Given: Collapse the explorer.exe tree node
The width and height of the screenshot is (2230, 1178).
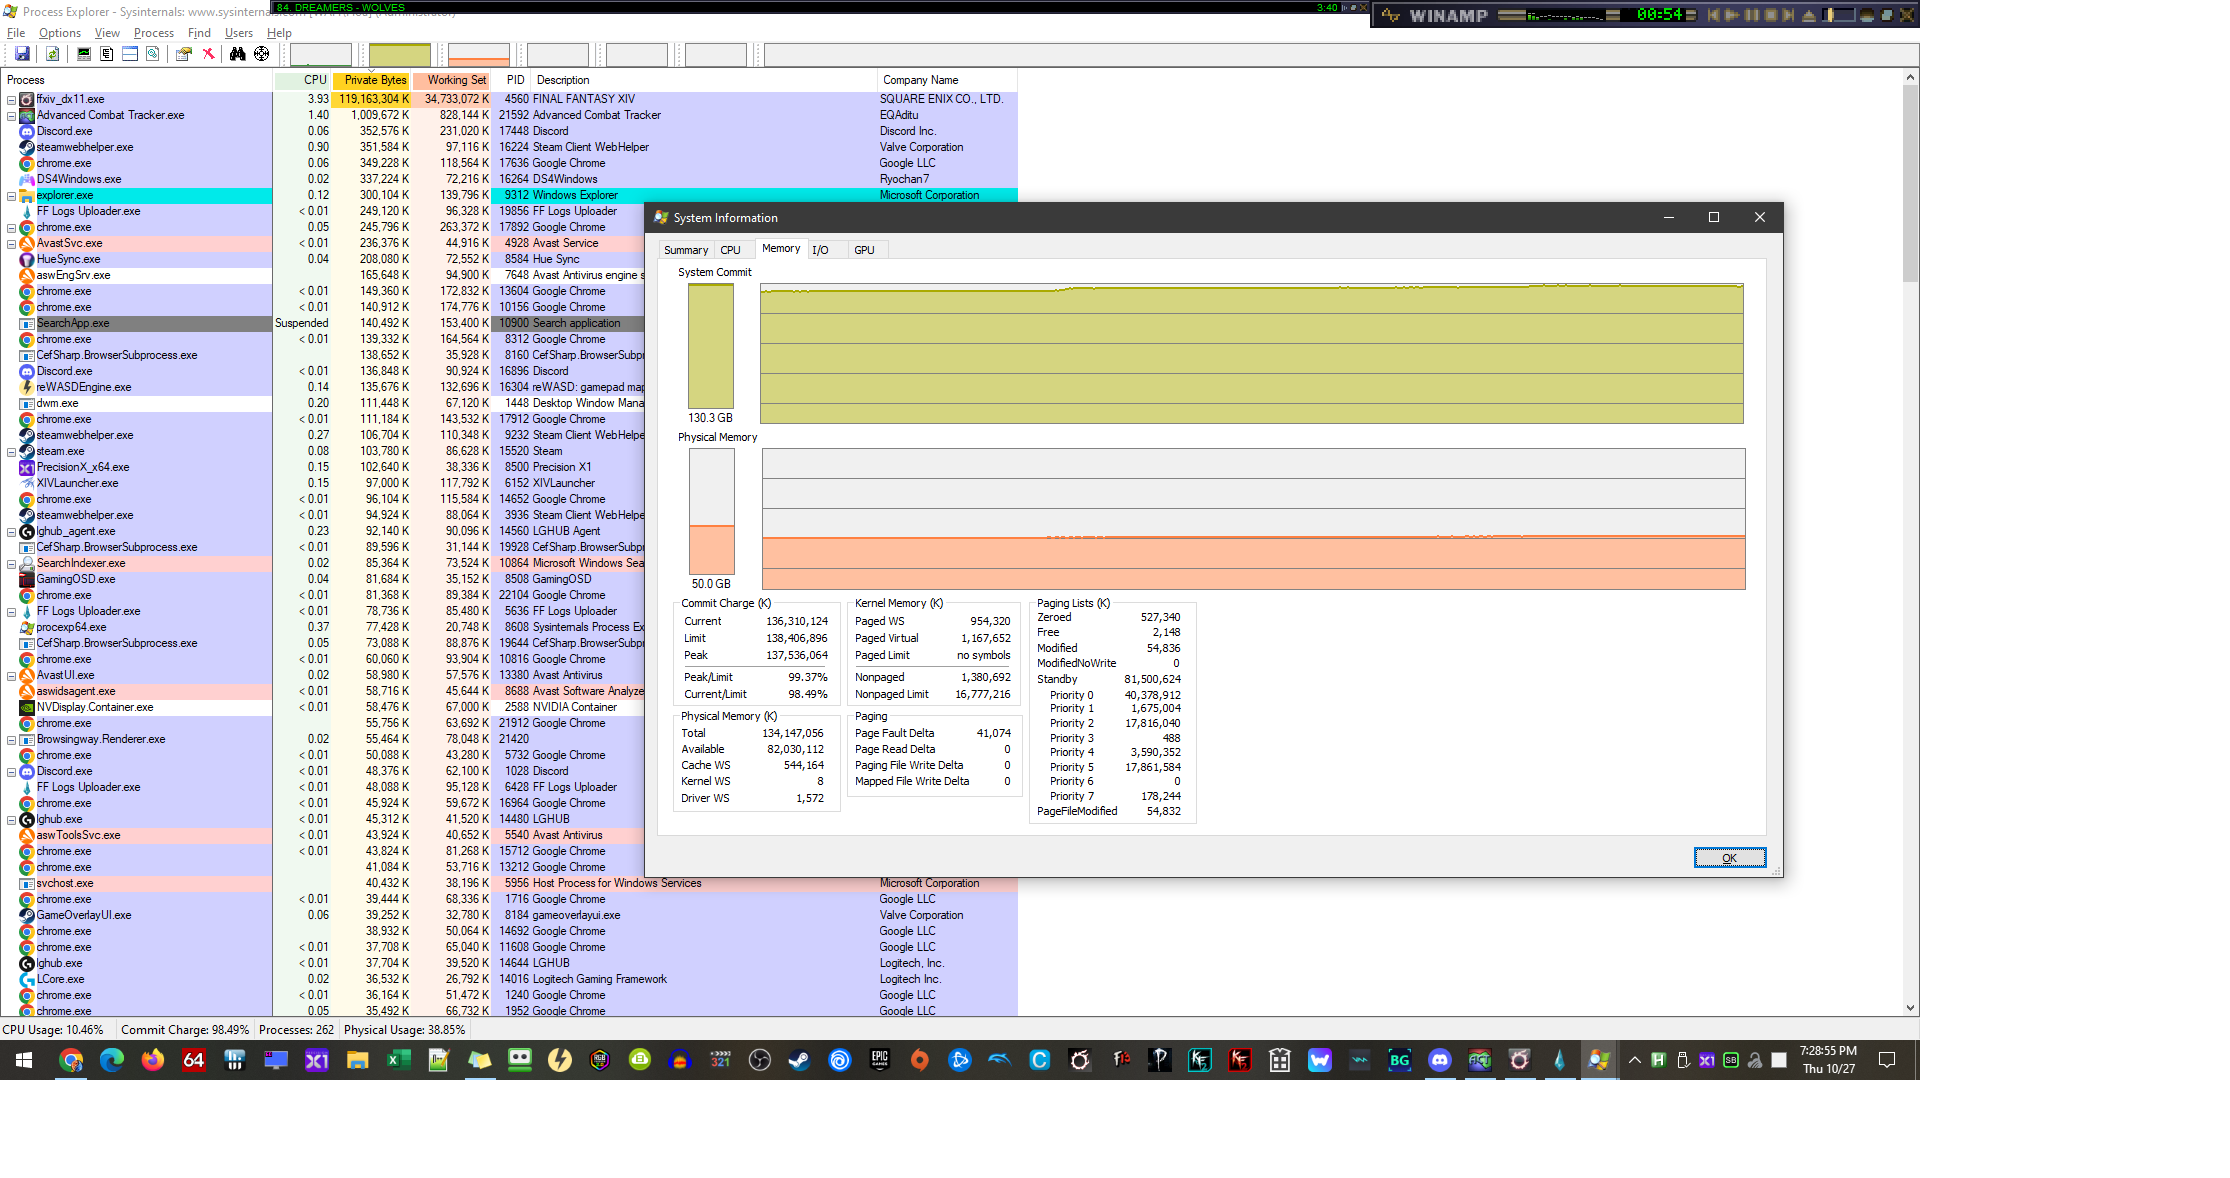Looking at the screenshot, I should click(11, 196).
